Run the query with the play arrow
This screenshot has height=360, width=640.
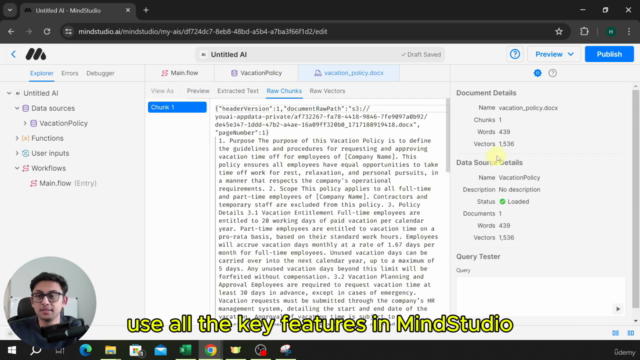point(618,309)
